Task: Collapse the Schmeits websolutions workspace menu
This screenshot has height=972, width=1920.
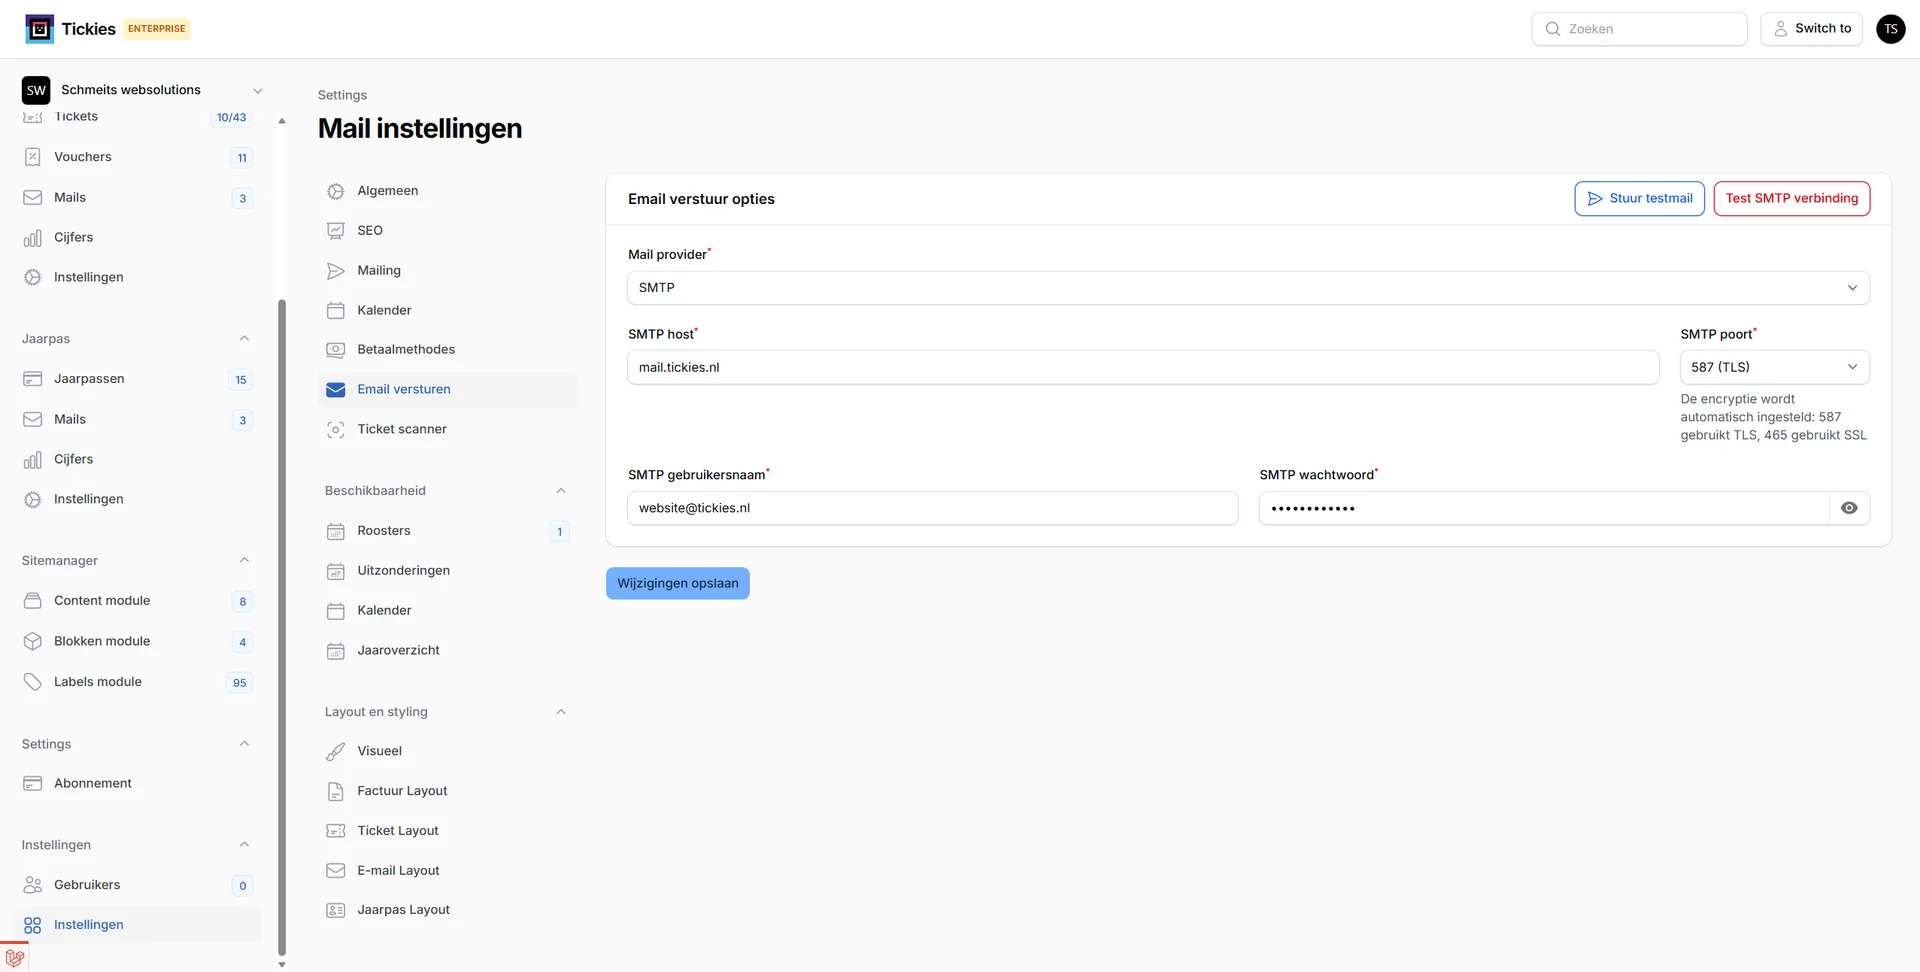Action: 258,90
